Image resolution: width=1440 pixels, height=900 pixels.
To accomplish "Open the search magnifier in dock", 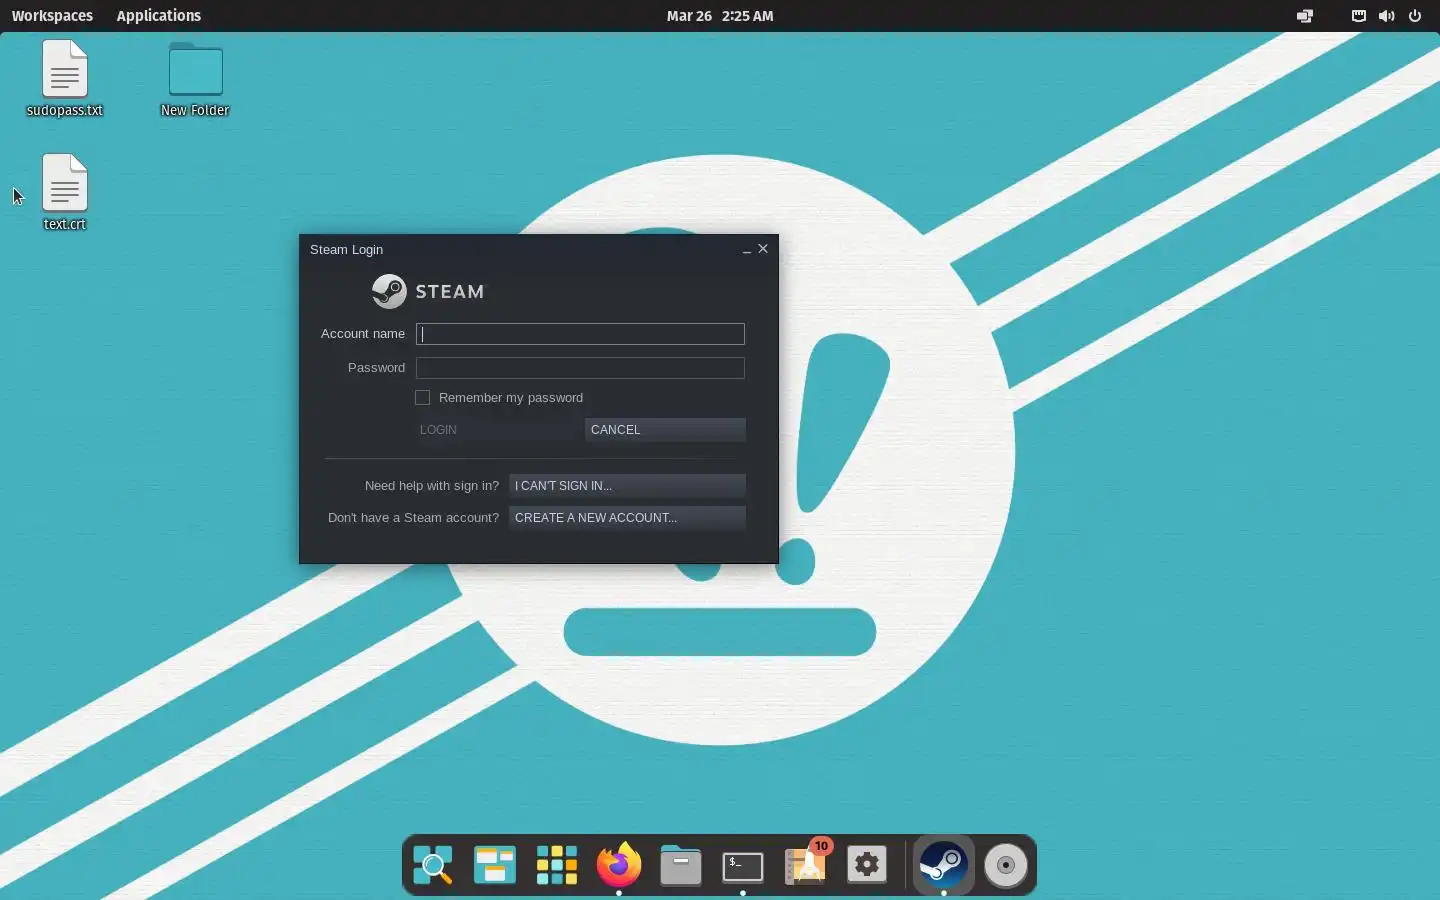I will click(x=433, y=865).
